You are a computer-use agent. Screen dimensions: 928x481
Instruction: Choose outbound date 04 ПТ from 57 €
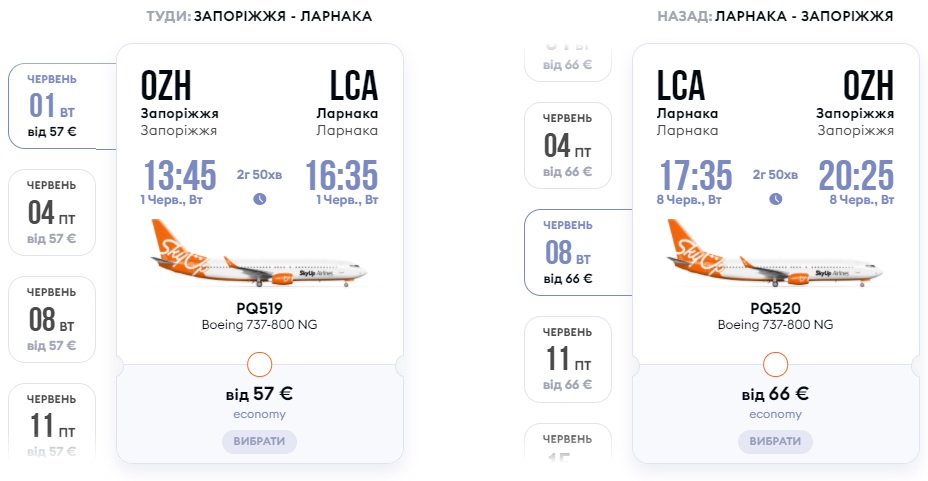[52, 212]
